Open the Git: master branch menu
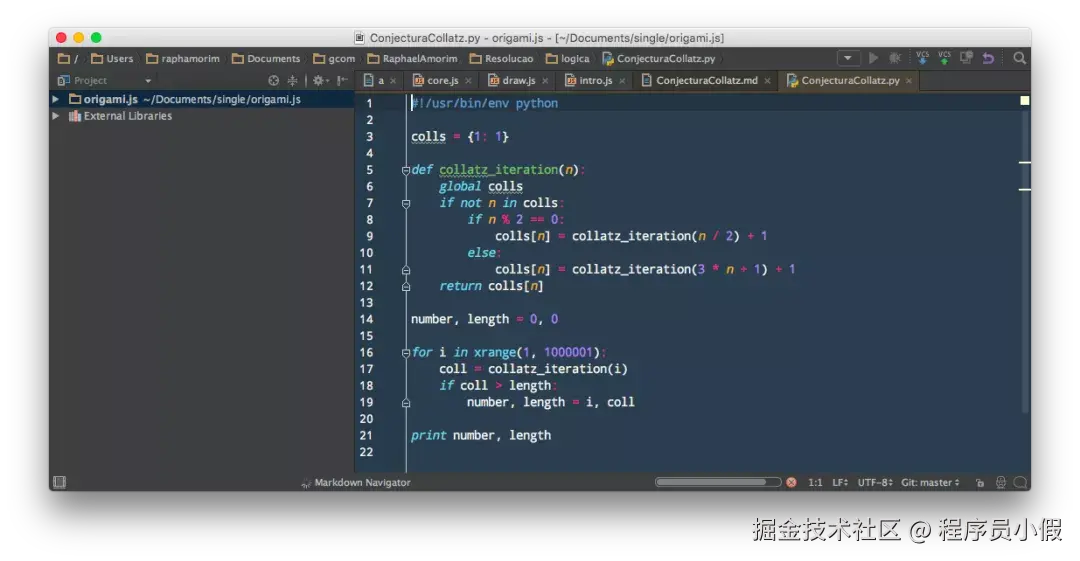The image size is (1080, 561). click(930, 482)
